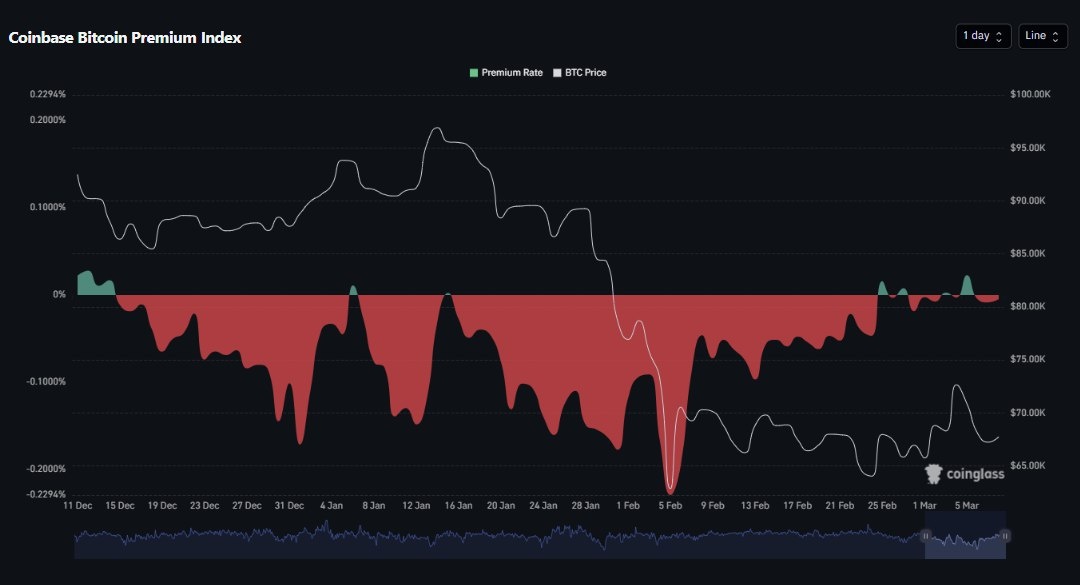Click the 27 Dec date label
This screenshot has height=585, width=1080.
coord(247,506)
